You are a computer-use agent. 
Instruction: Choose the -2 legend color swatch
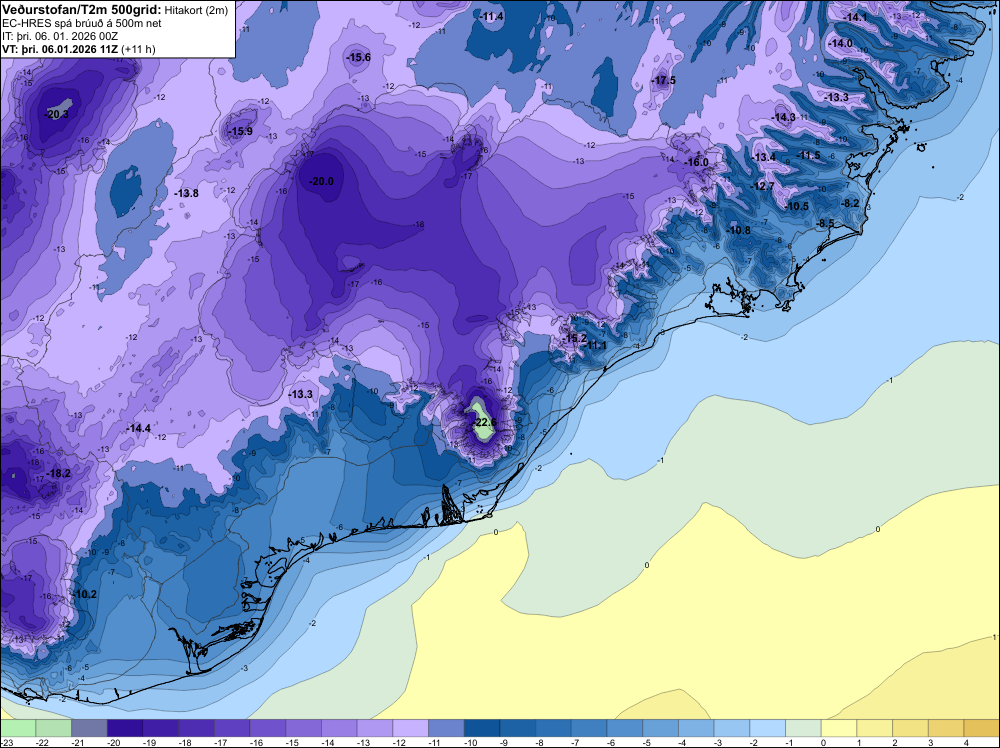768,728
